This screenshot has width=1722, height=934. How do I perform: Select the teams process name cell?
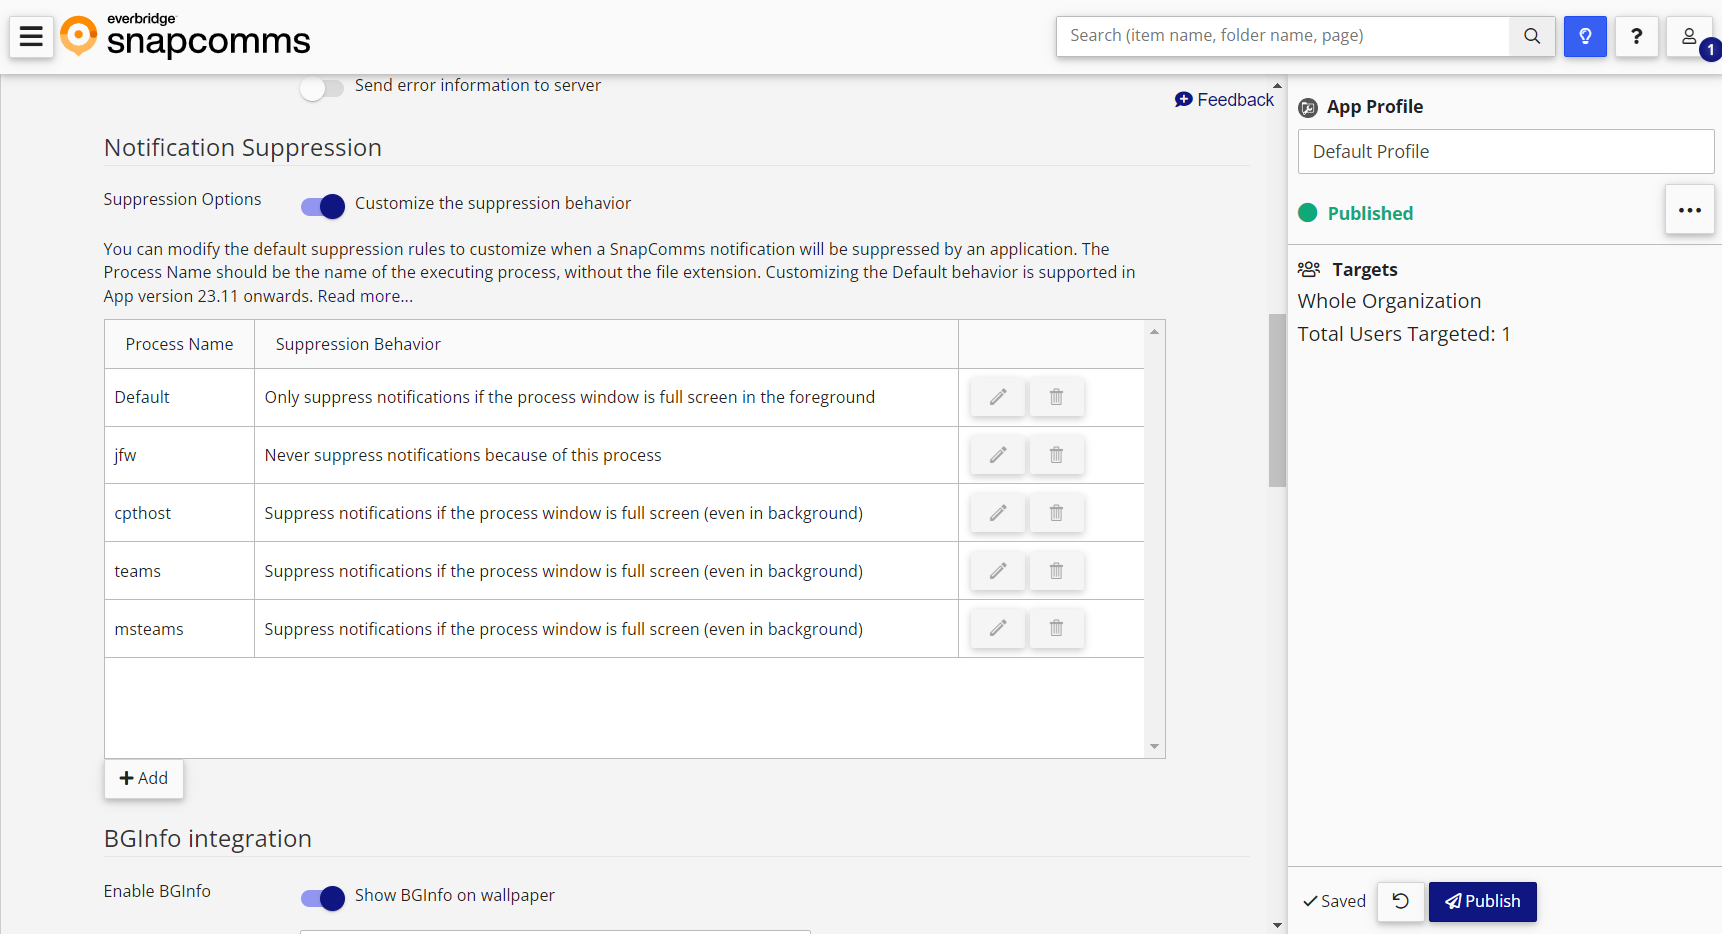click(180, 571)
